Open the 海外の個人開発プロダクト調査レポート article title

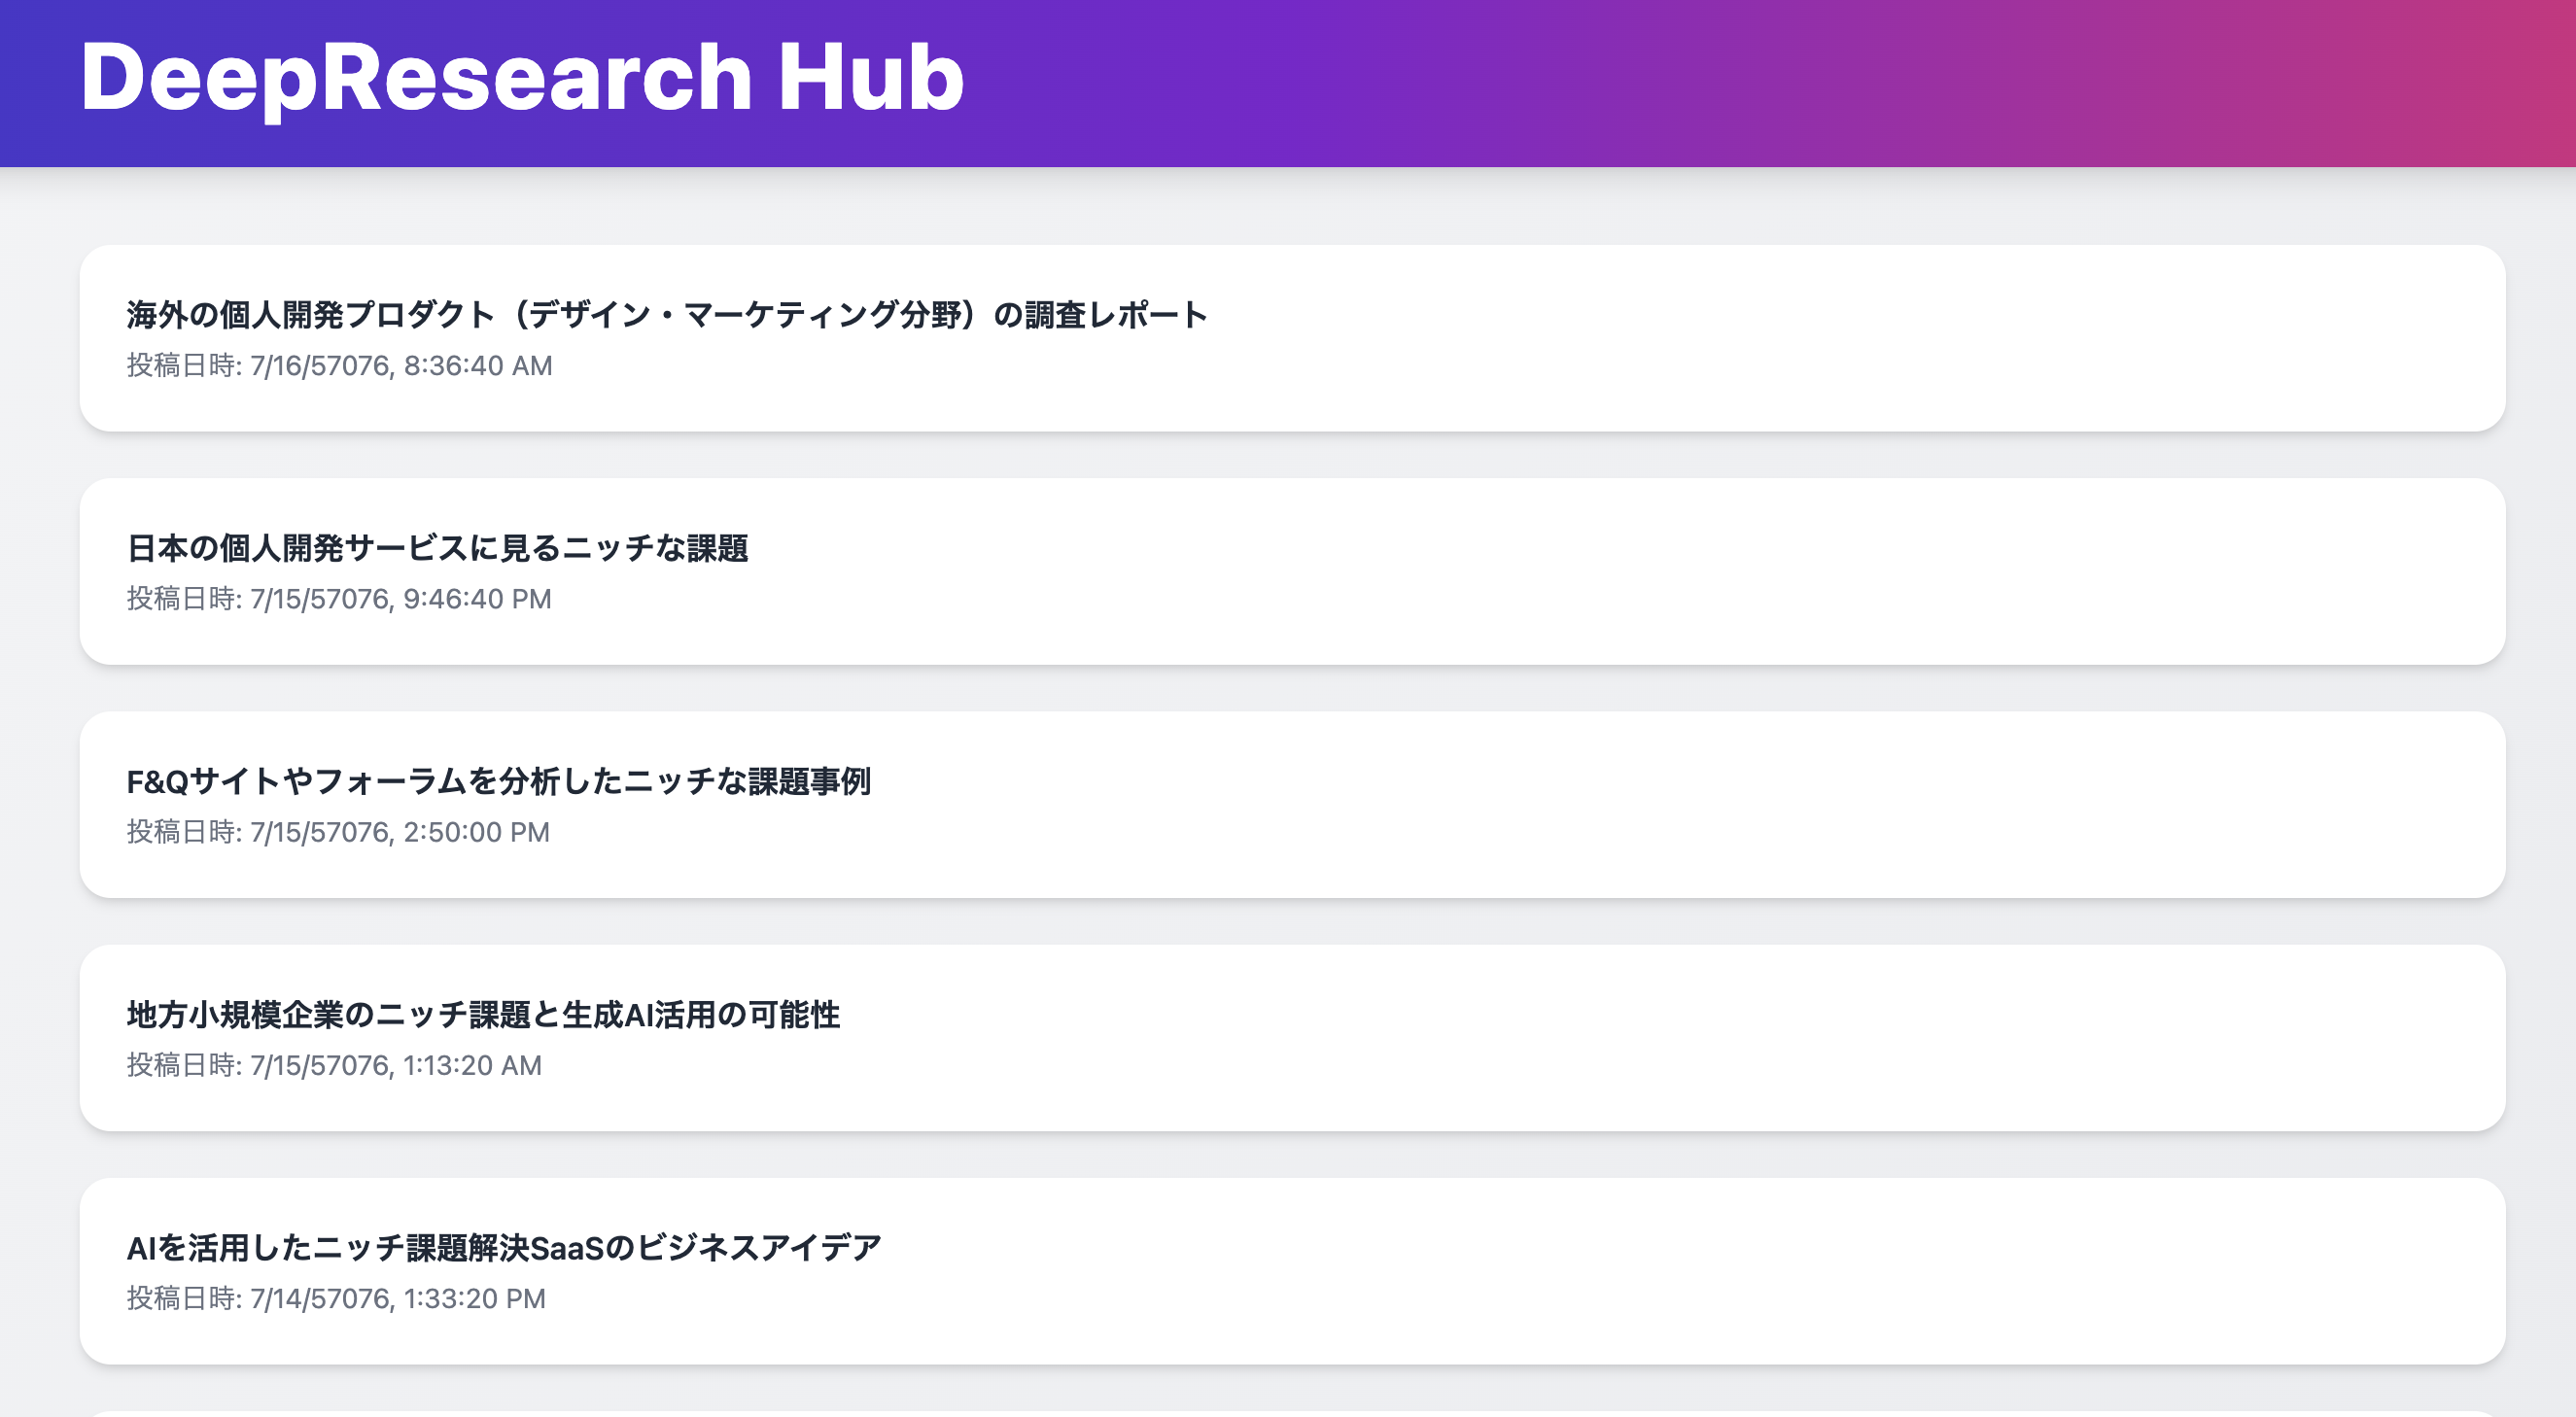(667, 315)
